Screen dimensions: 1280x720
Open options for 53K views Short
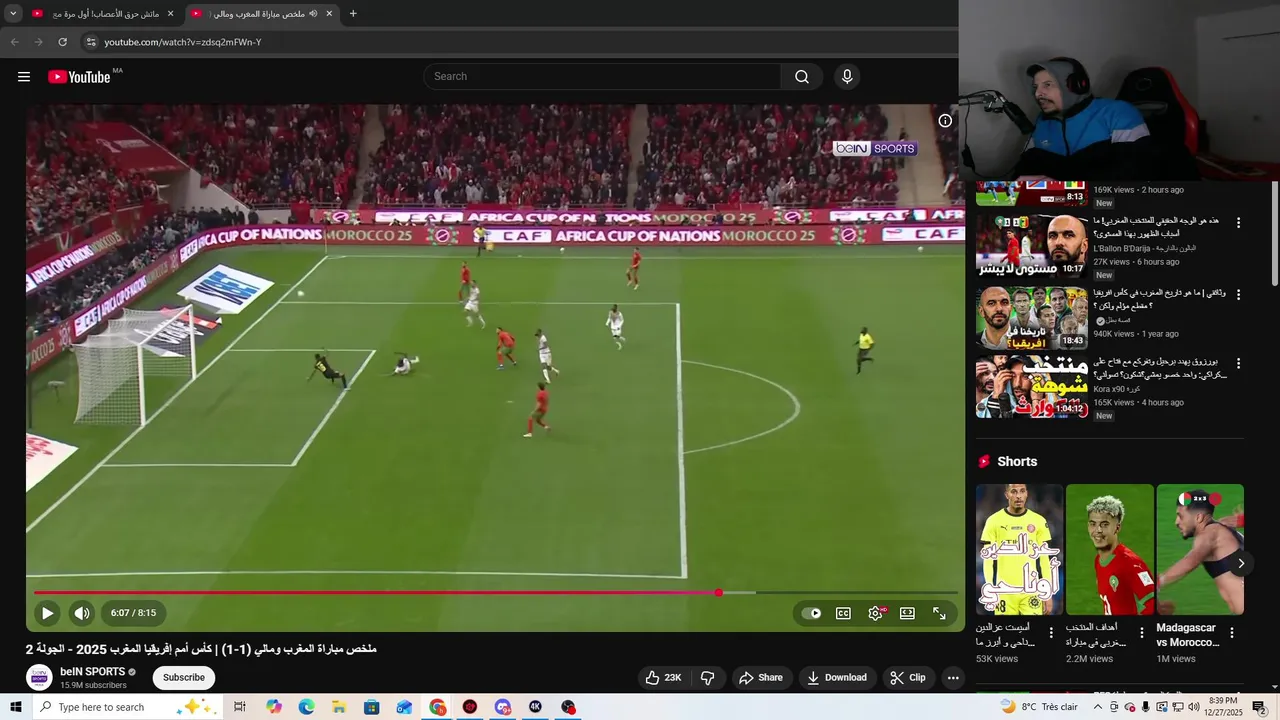[x=1051, y=633]
